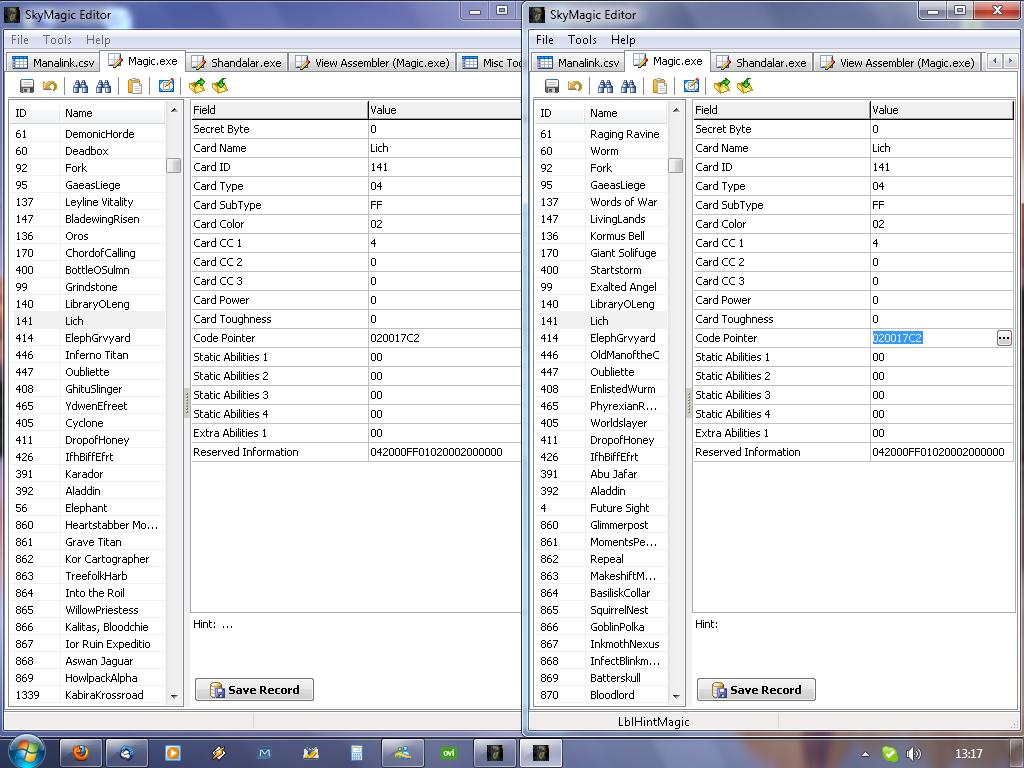Click the ellipsis button beside Code Pointer value
This screenshot has width=1024, height=768.
1003,338
